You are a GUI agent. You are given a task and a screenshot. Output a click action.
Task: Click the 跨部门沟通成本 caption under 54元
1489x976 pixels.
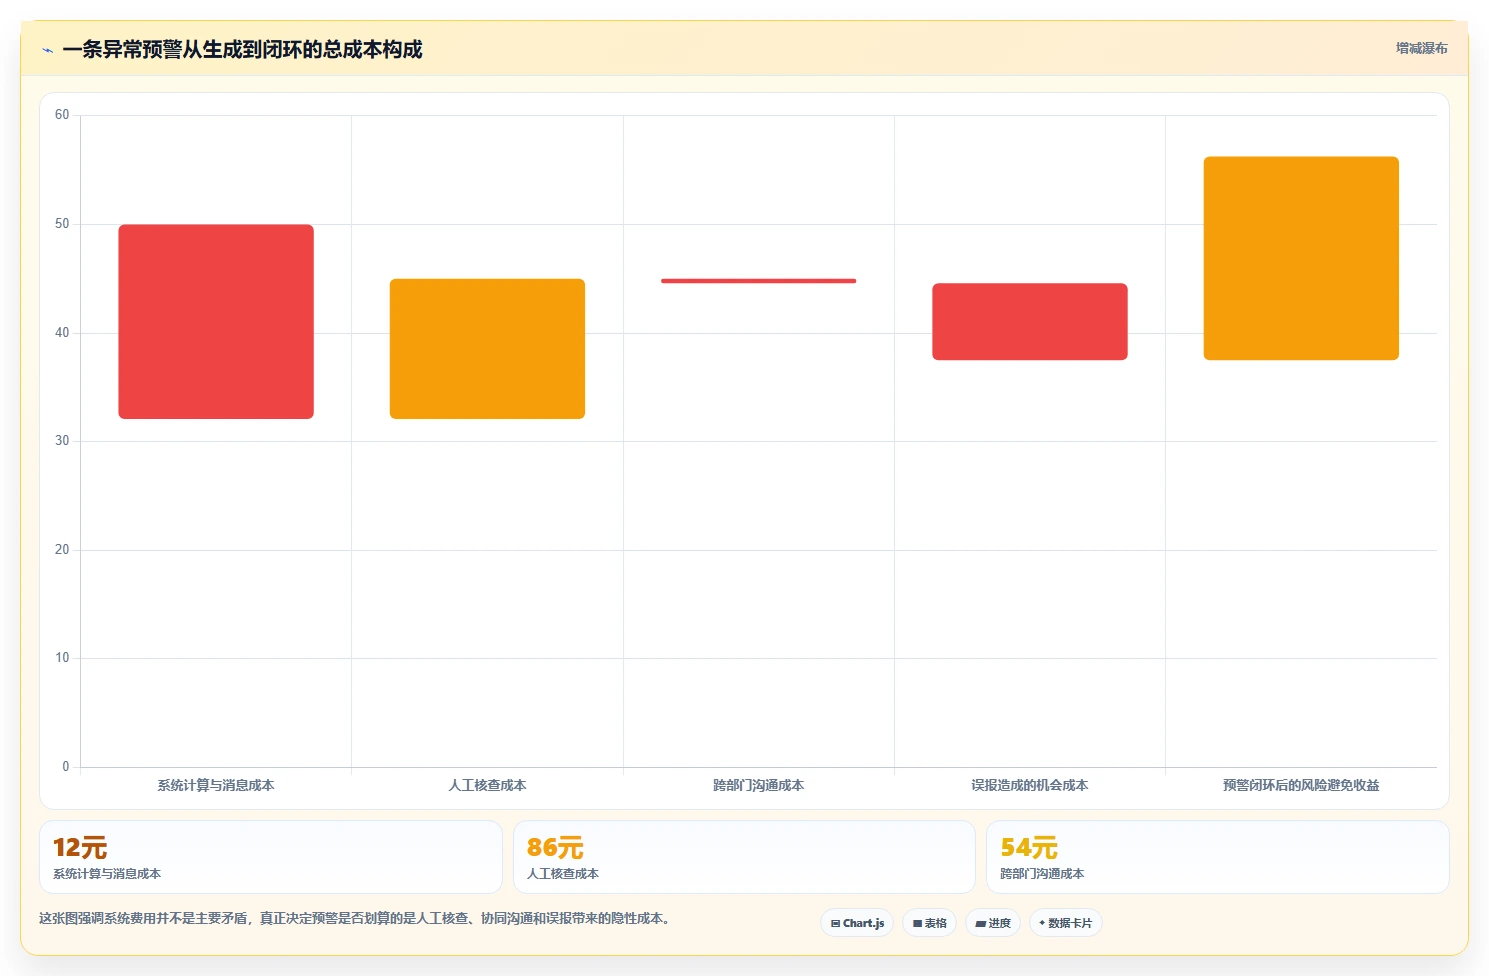coord(1042,874)
